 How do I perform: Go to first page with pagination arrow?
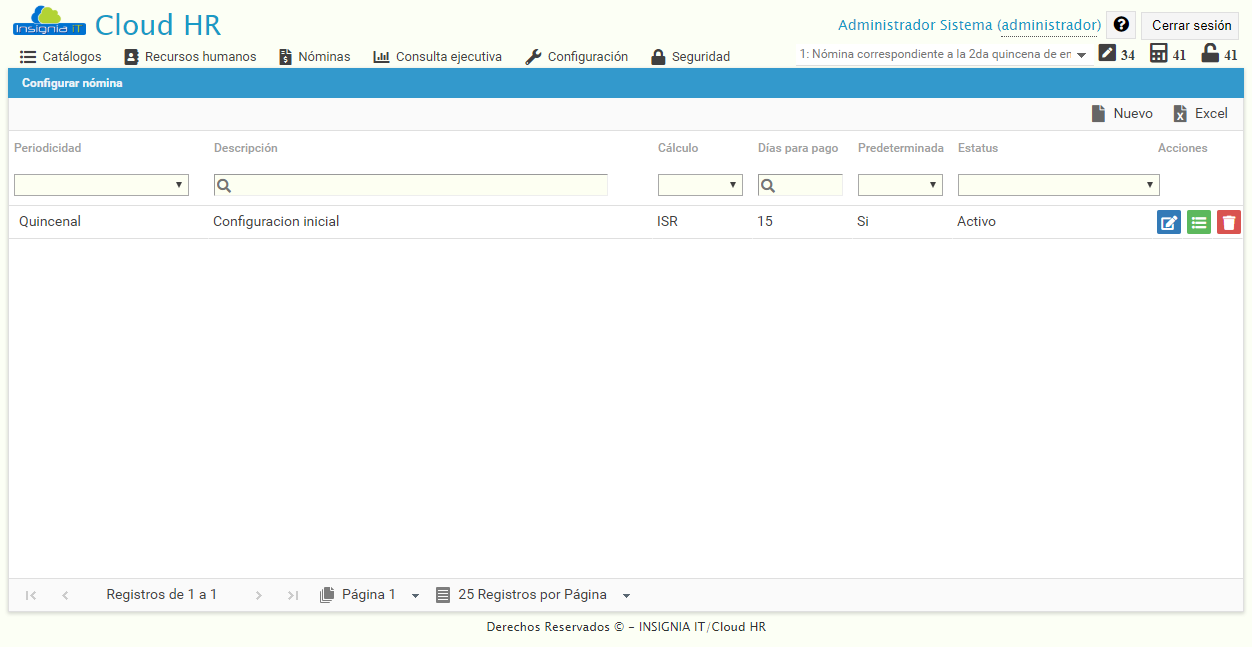[x=30, y=594]
